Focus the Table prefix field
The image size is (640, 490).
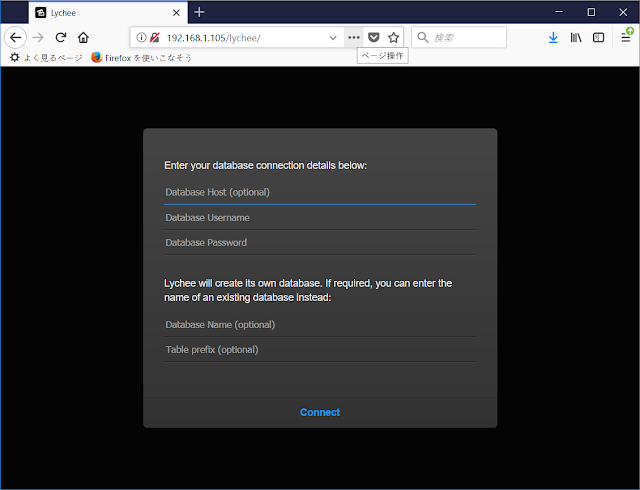pyautogui.click(x=320, y=350)
